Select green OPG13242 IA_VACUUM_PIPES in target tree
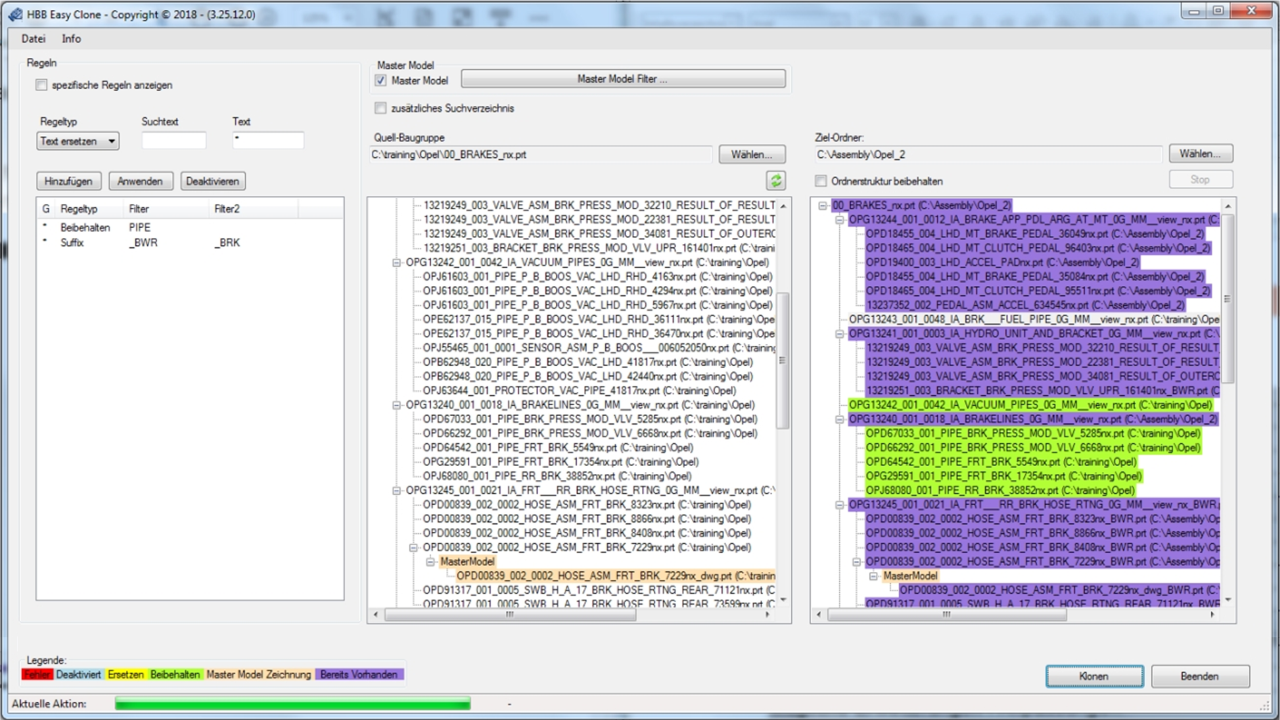This screenshot has height=720, width=1280. 1030,405
